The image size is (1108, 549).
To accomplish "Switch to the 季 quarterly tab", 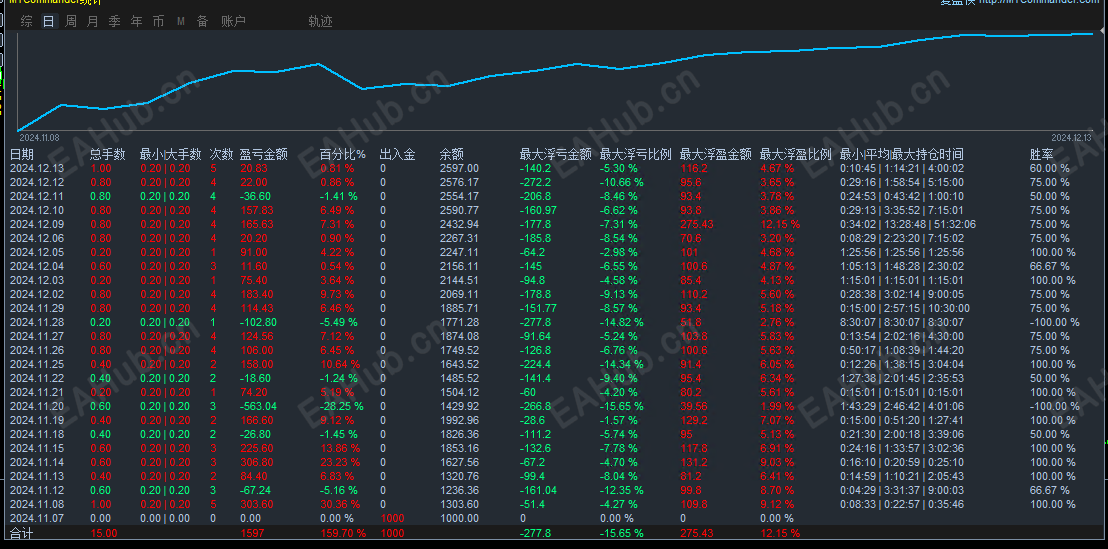I will point(114,21).
